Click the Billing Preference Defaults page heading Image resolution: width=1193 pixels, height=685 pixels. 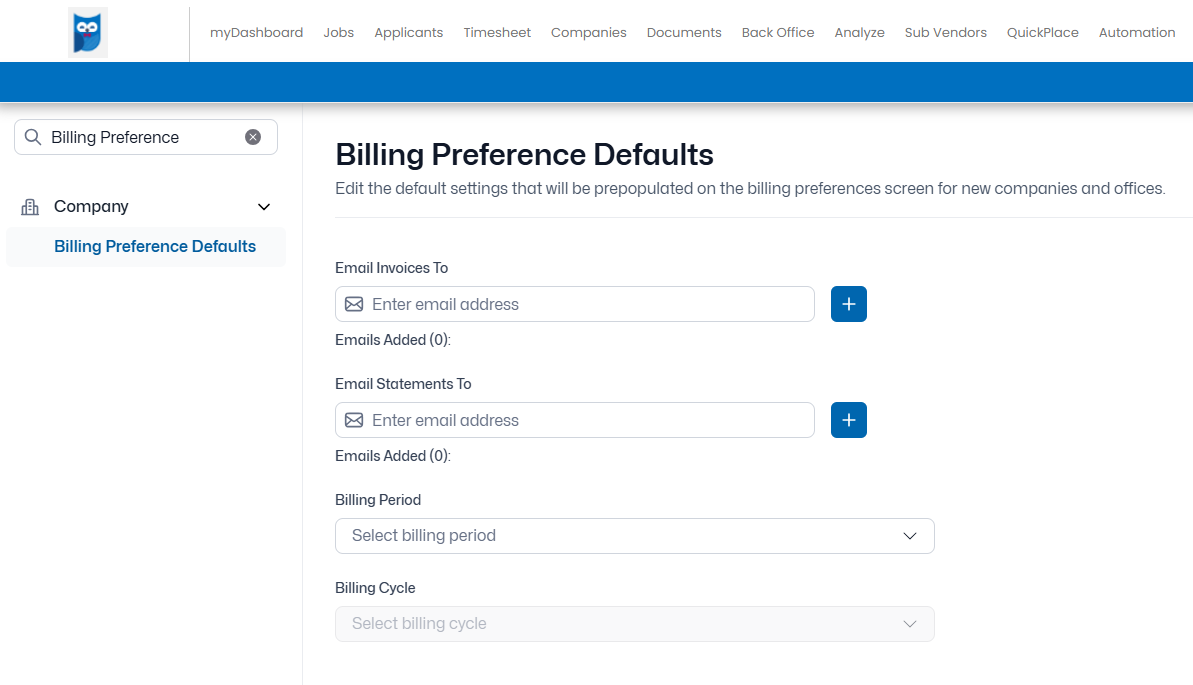(x=524, y=155)
